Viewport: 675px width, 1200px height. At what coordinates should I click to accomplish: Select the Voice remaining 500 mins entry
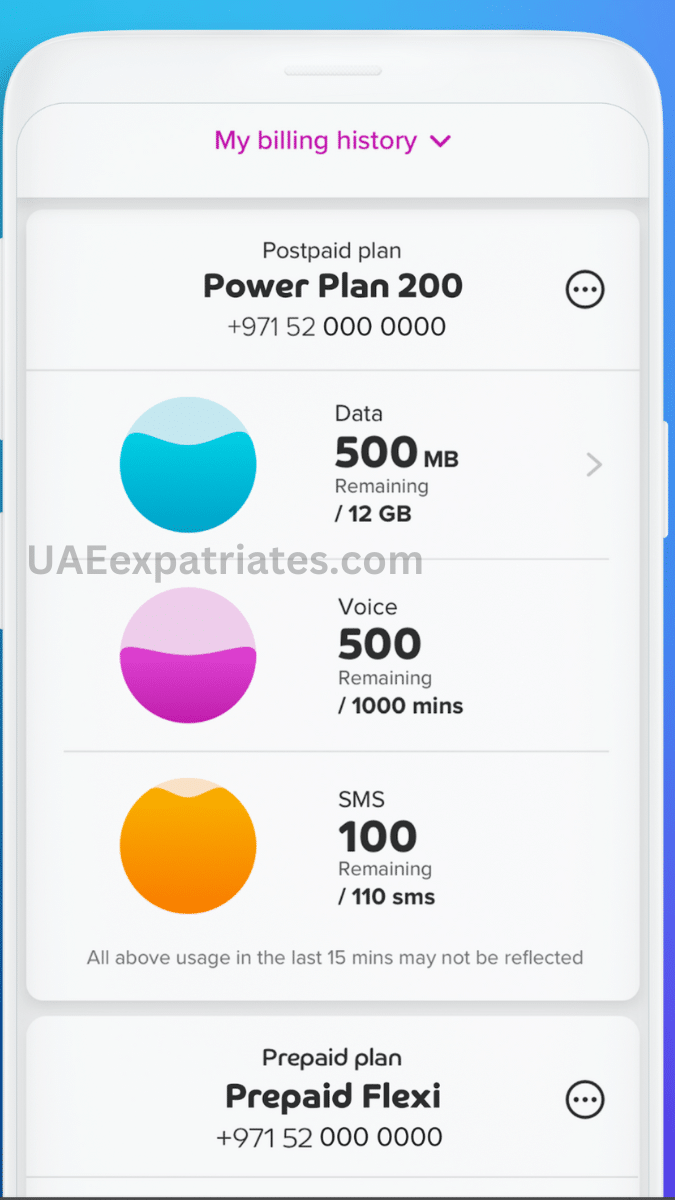(x=377, y=644)
